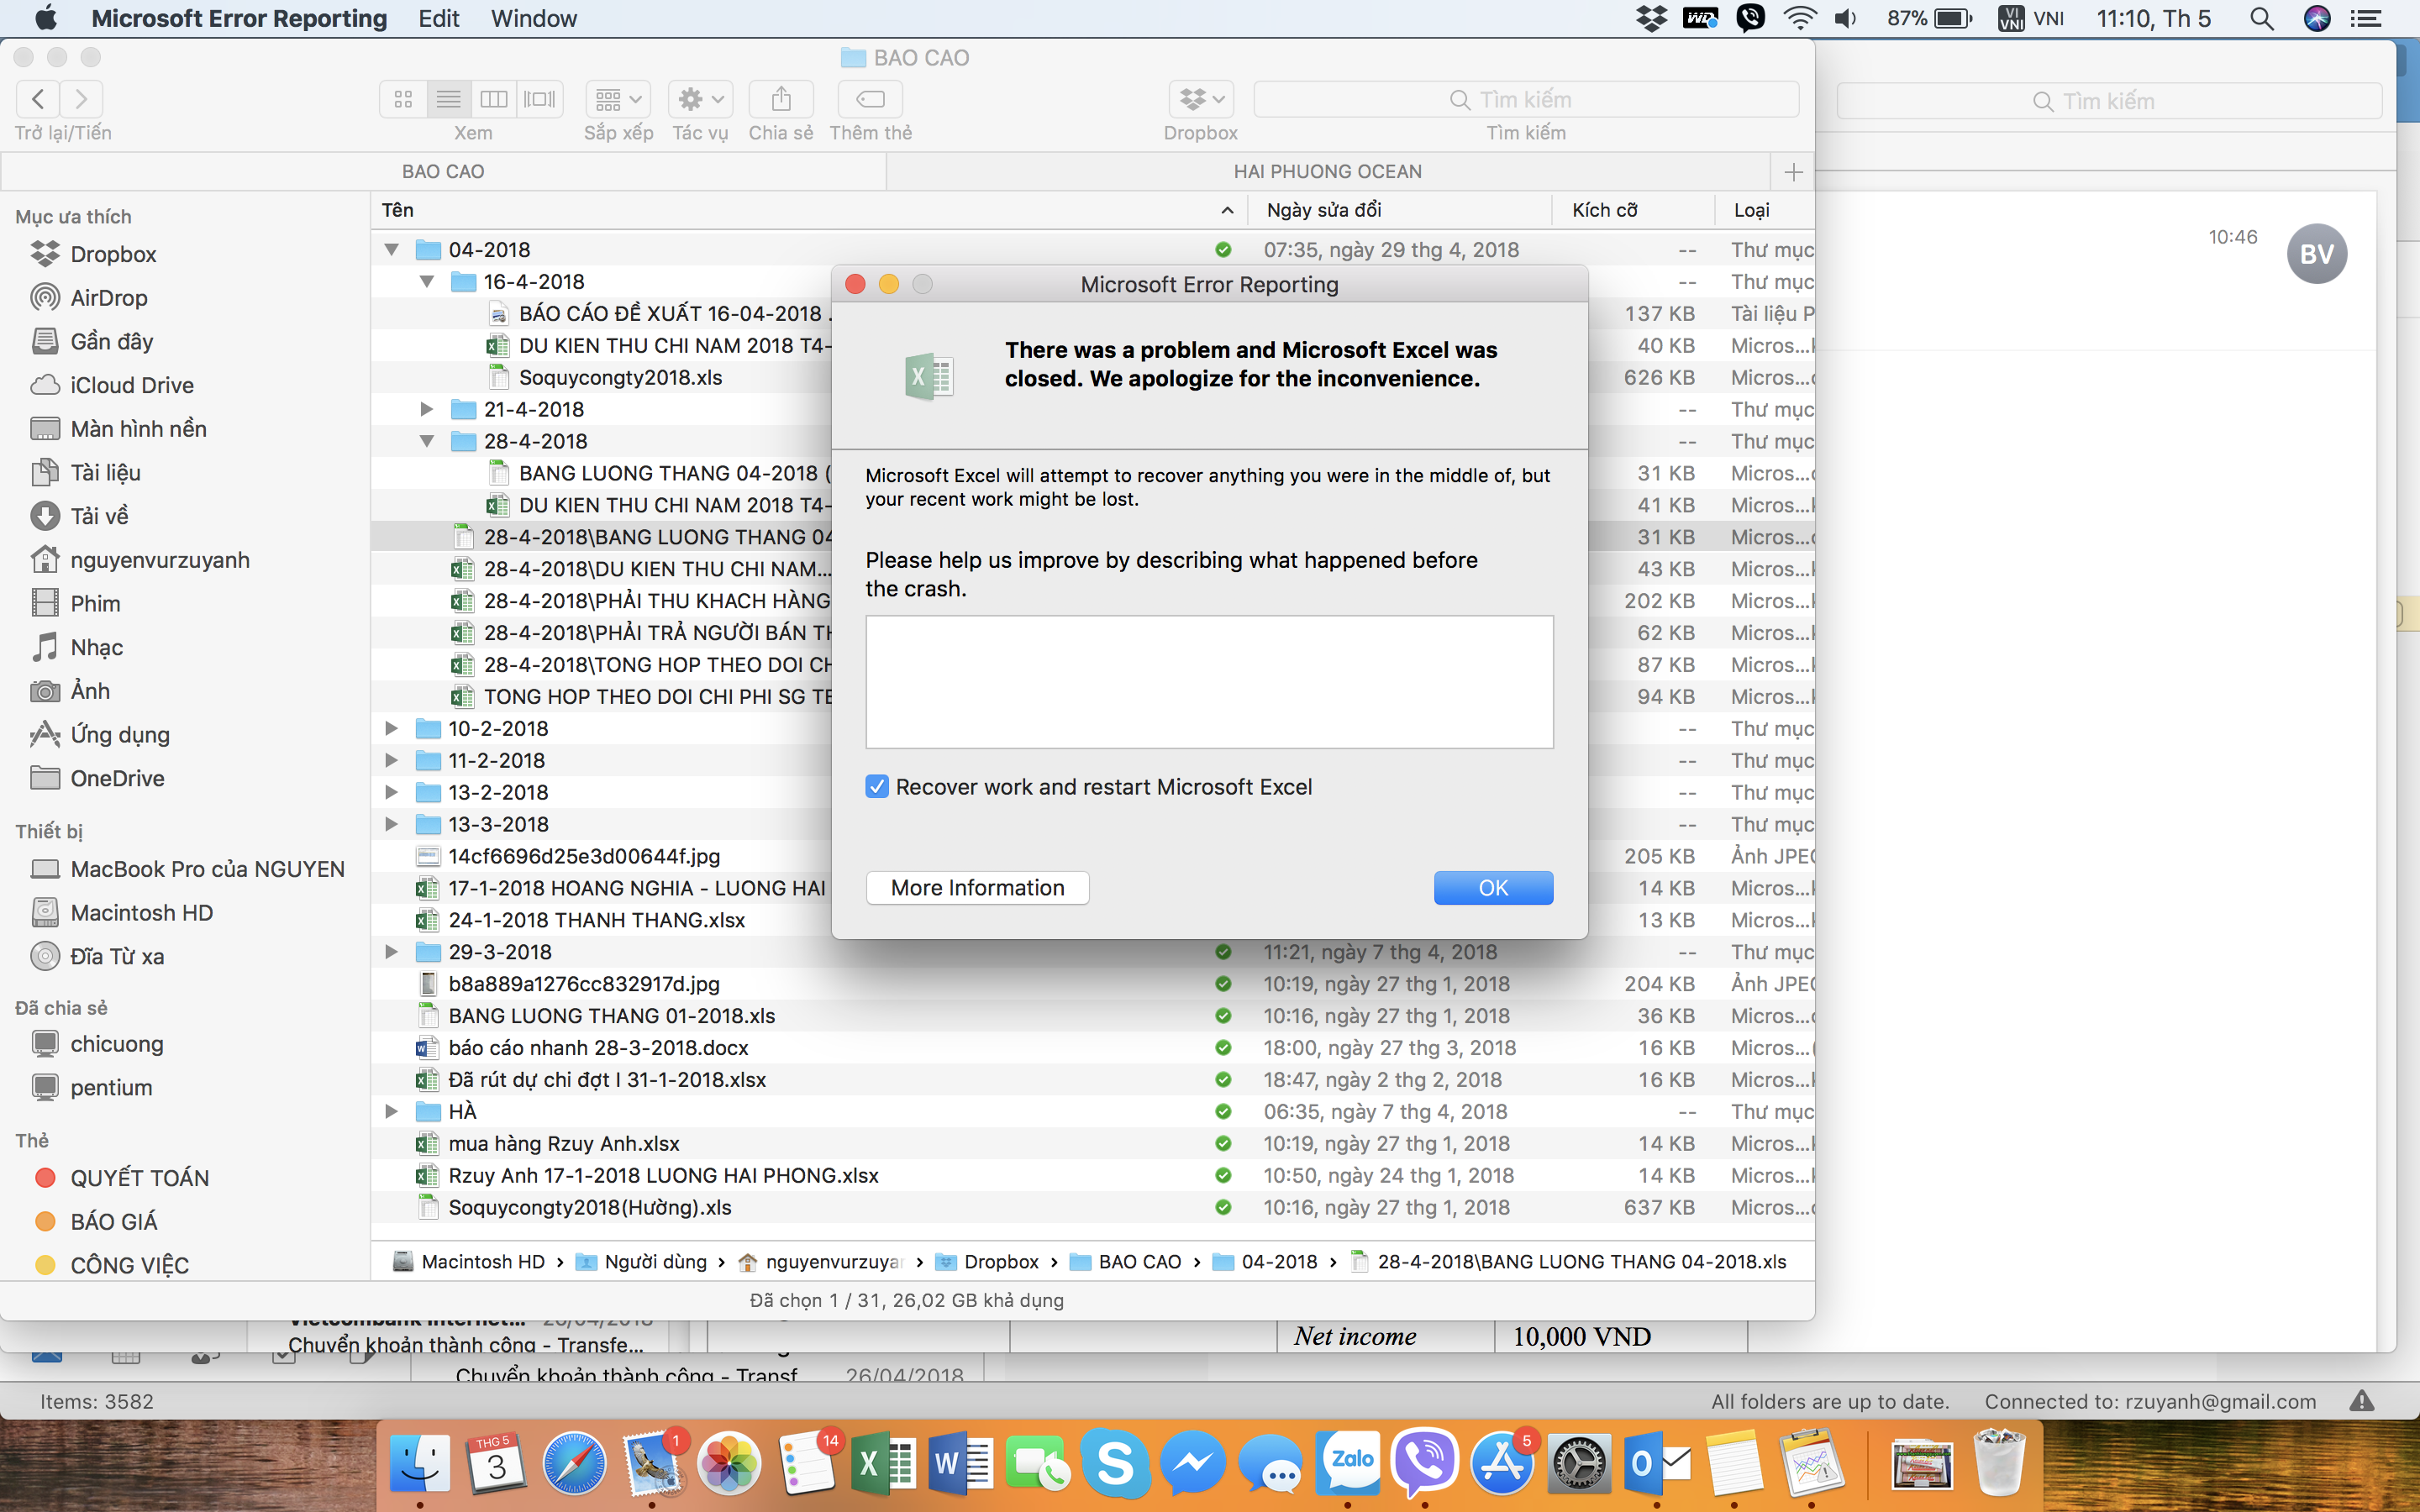Switch Finder to column view
Image resolution: width=2420 pixels, height=1512 pixels.
[494, 99]
